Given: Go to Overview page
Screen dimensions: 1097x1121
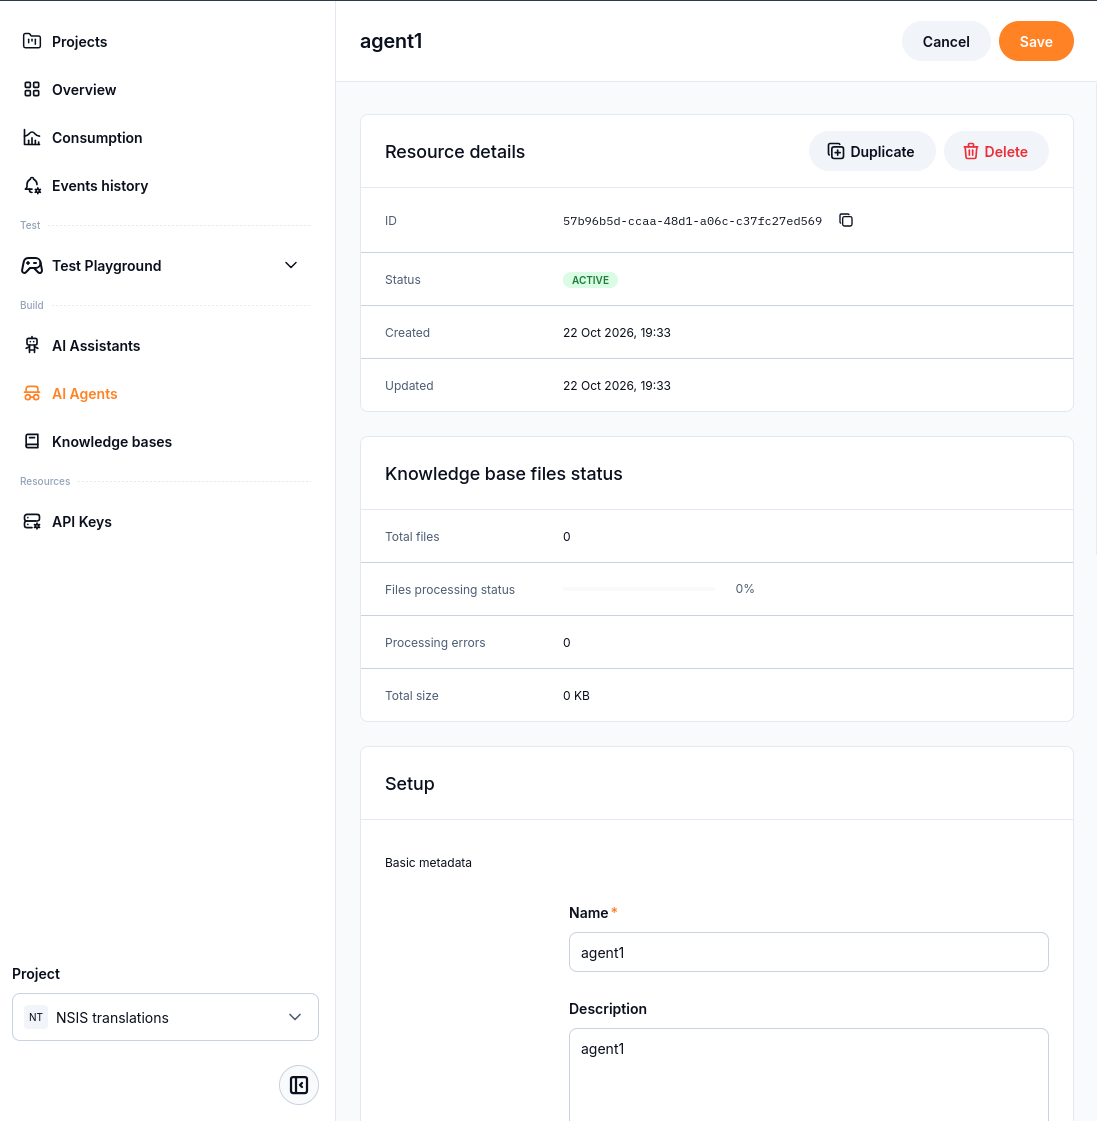Looking at the screenshot, I should coord(84,89).
